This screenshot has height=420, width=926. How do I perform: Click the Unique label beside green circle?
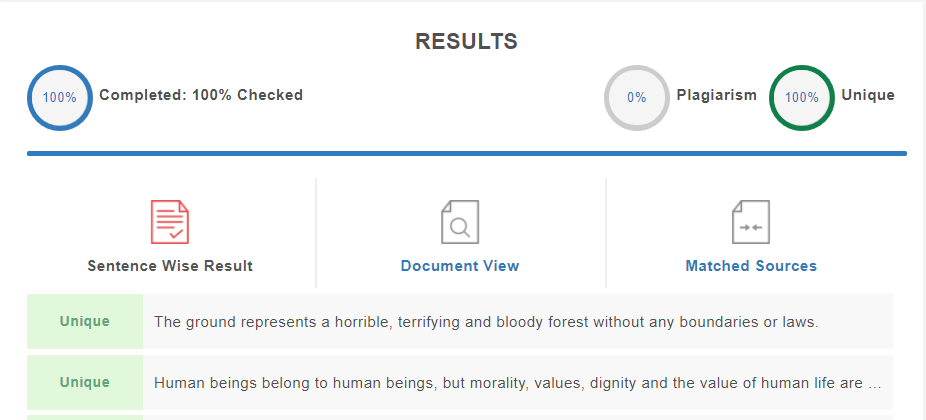[x=868, y=95]
